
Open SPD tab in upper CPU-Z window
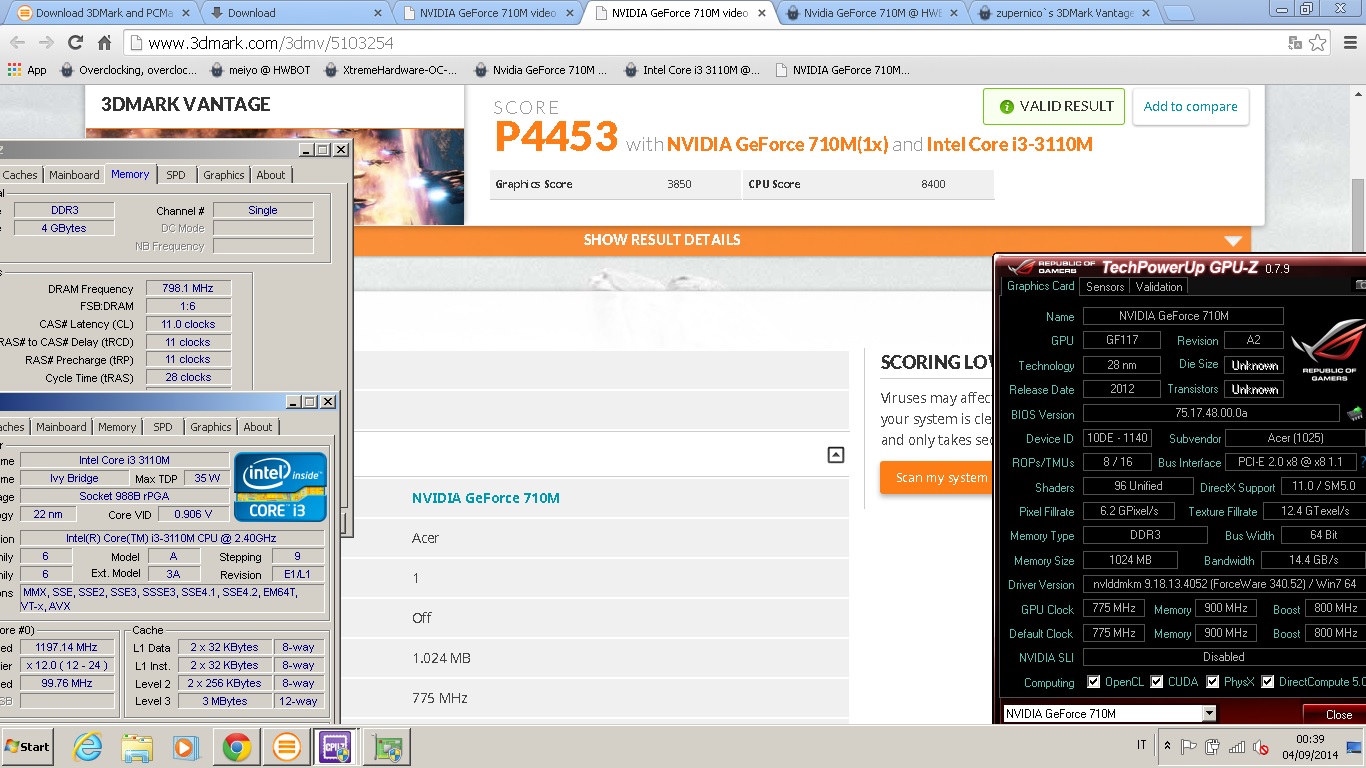coord(176,175)
